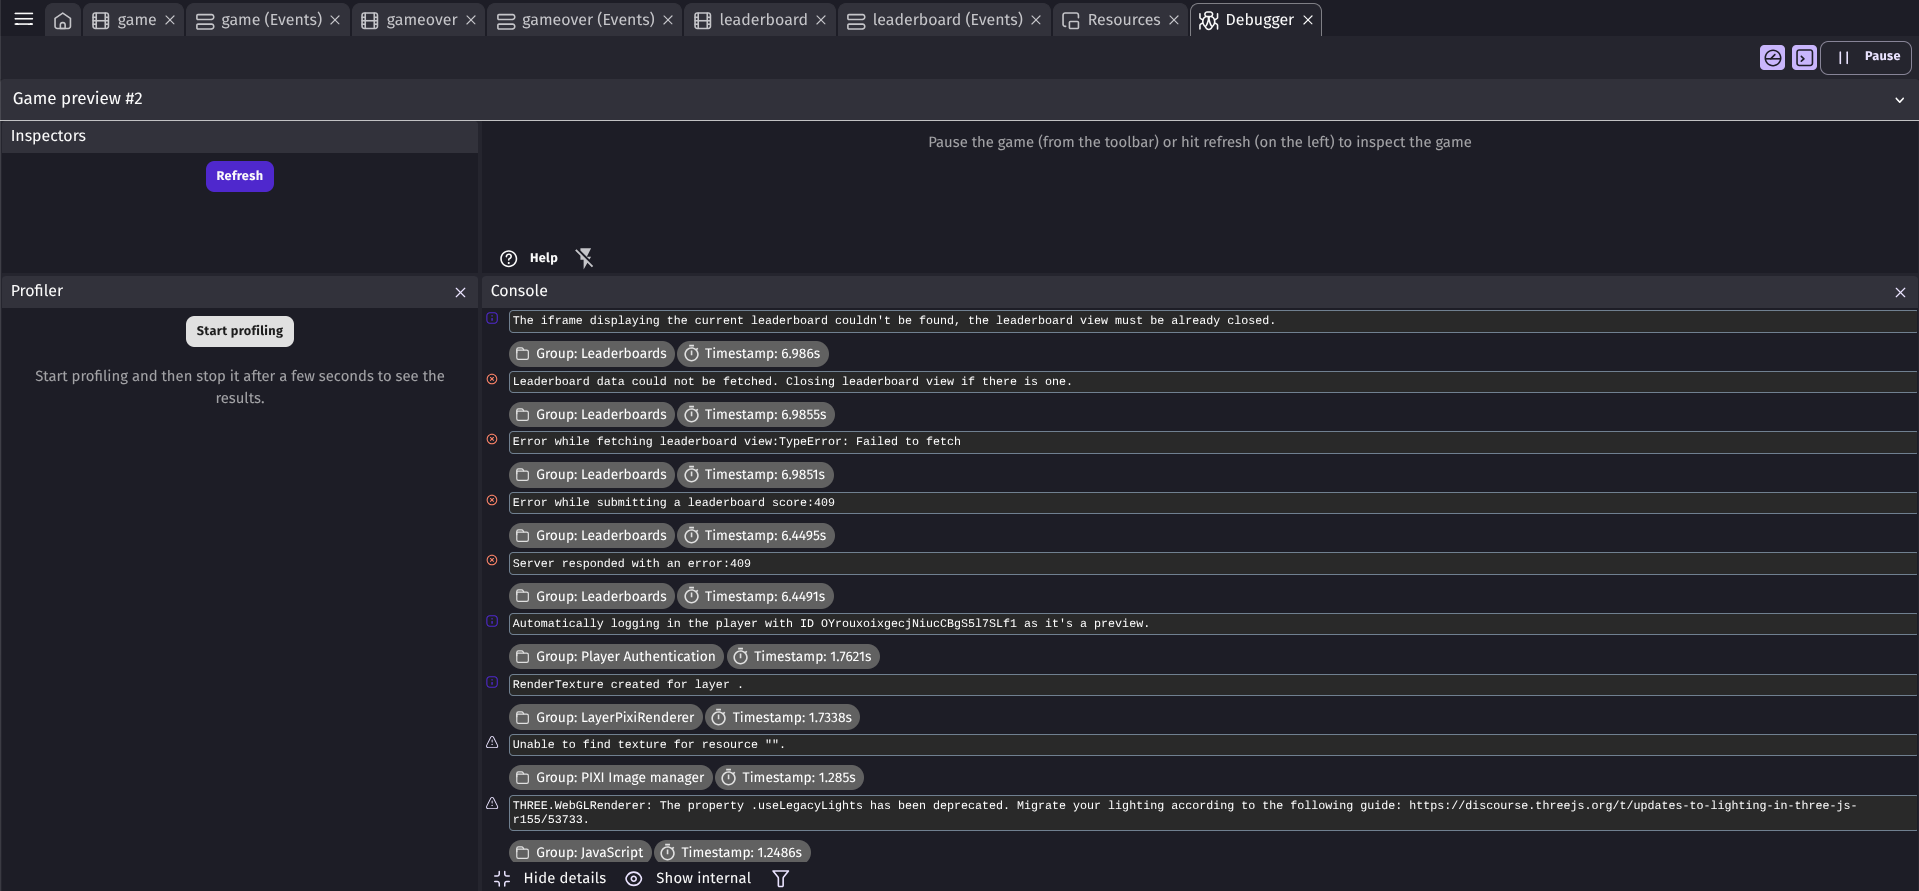Close the Debugger tab

point(1308,20)
